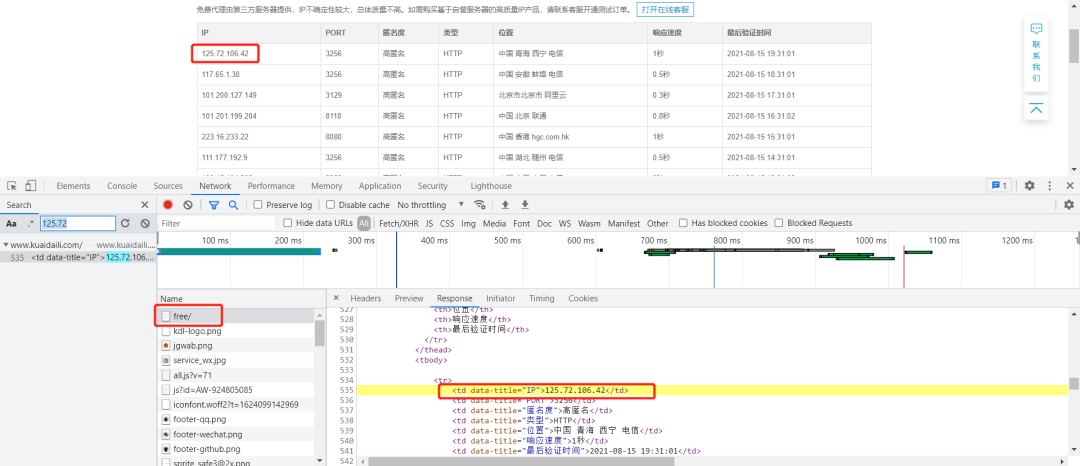
Task: Click the back-to-top arrow on page
Action: [x=1036, y=109]
